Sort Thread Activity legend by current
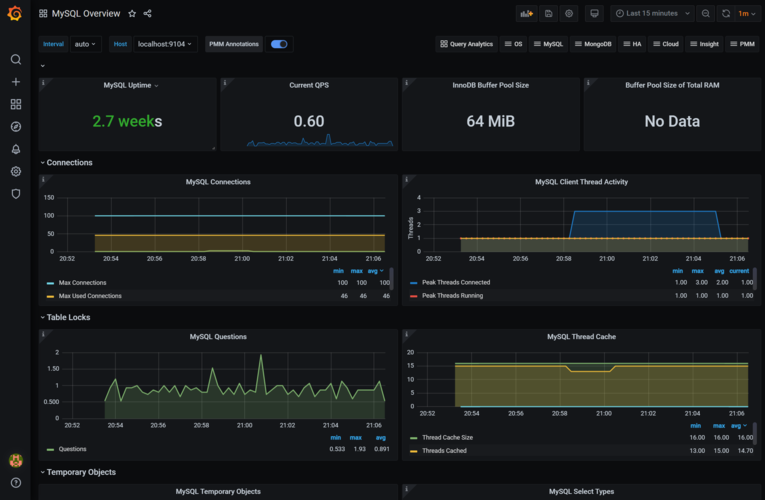765x500 pixels. 739,271
